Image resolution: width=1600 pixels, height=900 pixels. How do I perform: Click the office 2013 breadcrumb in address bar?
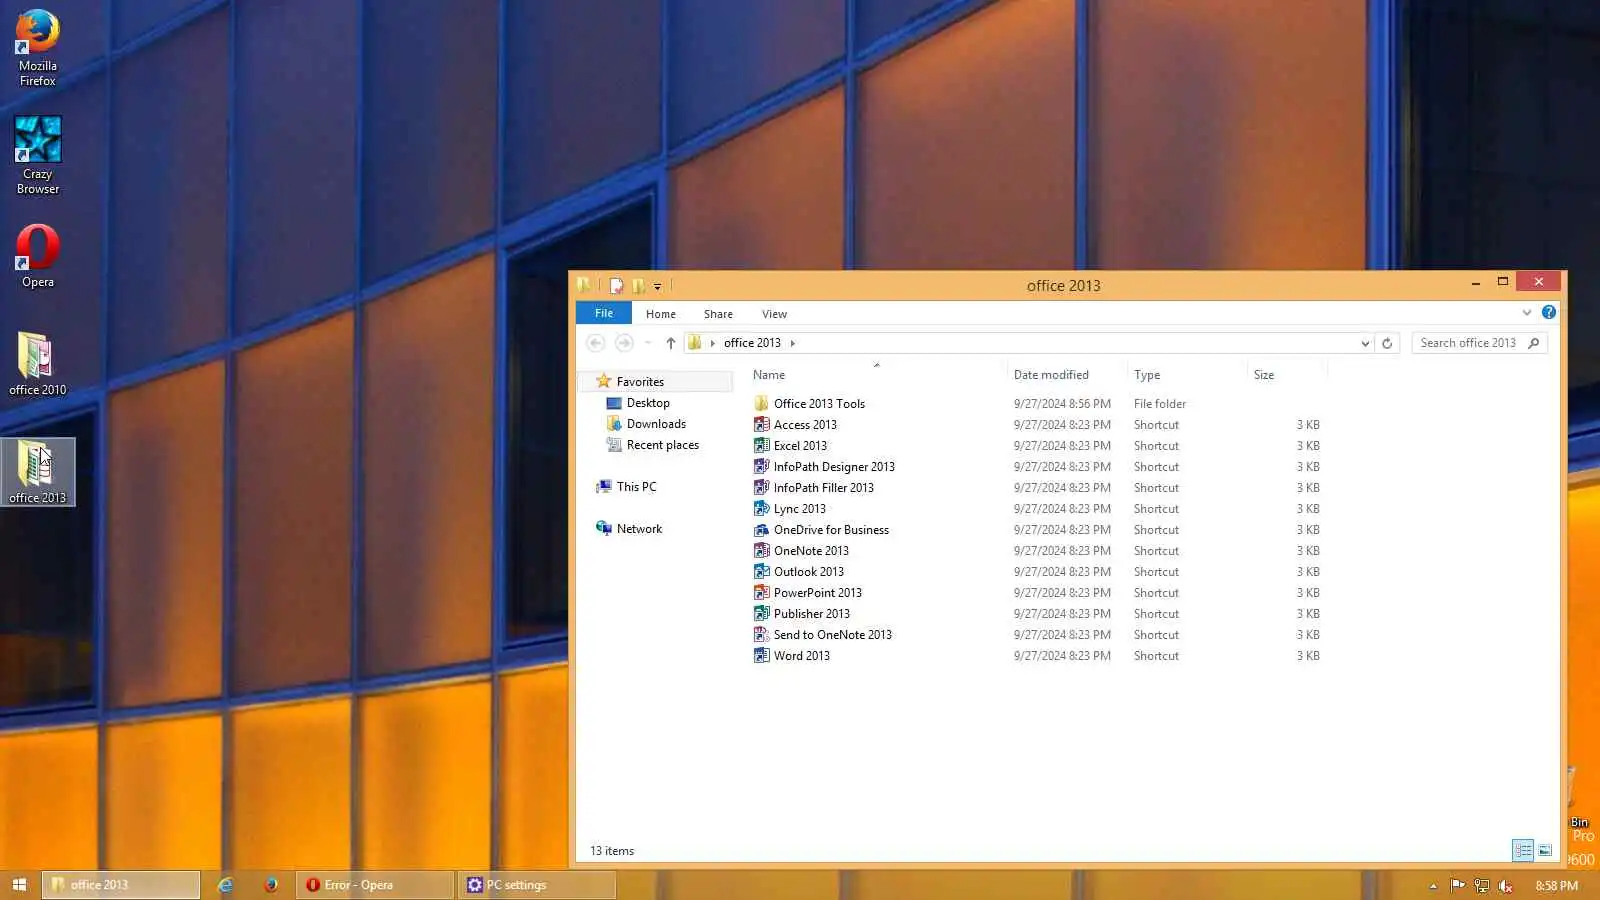pos(752,343)
